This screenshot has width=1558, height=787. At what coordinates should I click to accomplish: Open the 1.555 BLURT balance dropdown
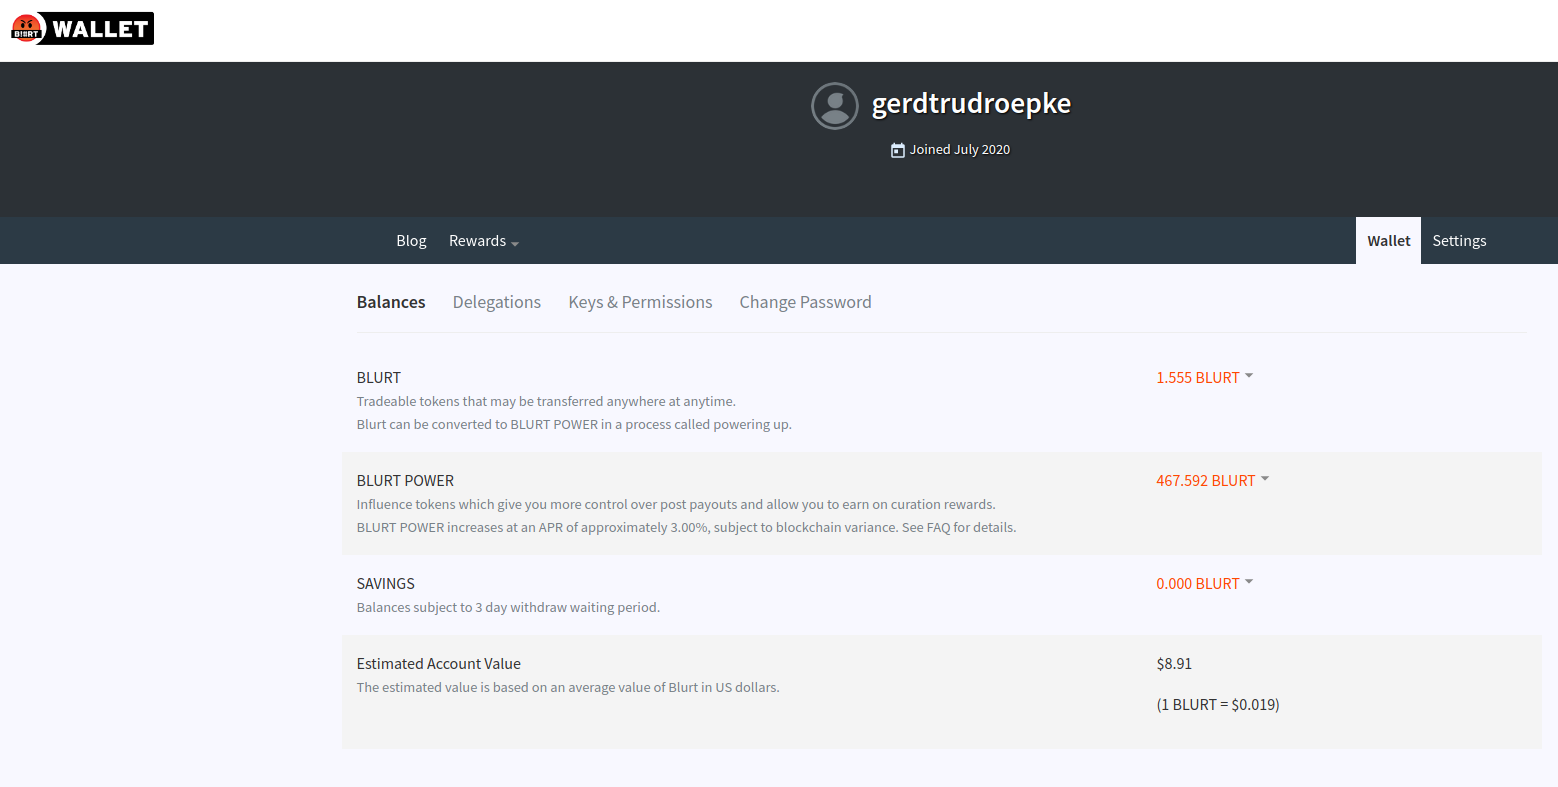click(x=1205, y=378)
